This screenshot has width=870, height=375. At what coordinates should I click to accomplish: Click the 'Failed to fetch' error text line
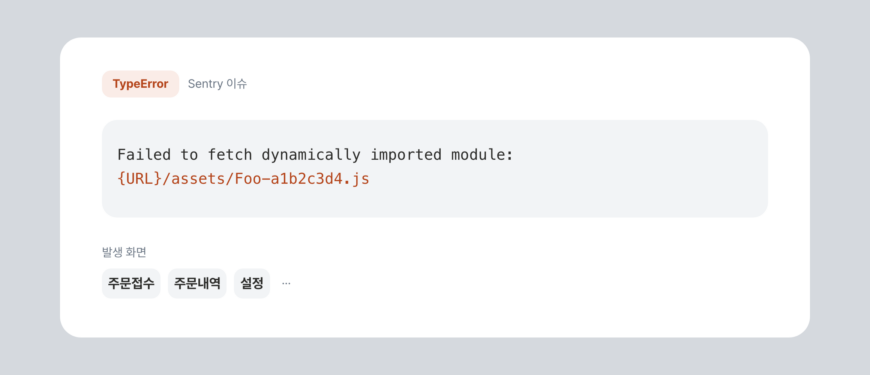click(315, 155)
